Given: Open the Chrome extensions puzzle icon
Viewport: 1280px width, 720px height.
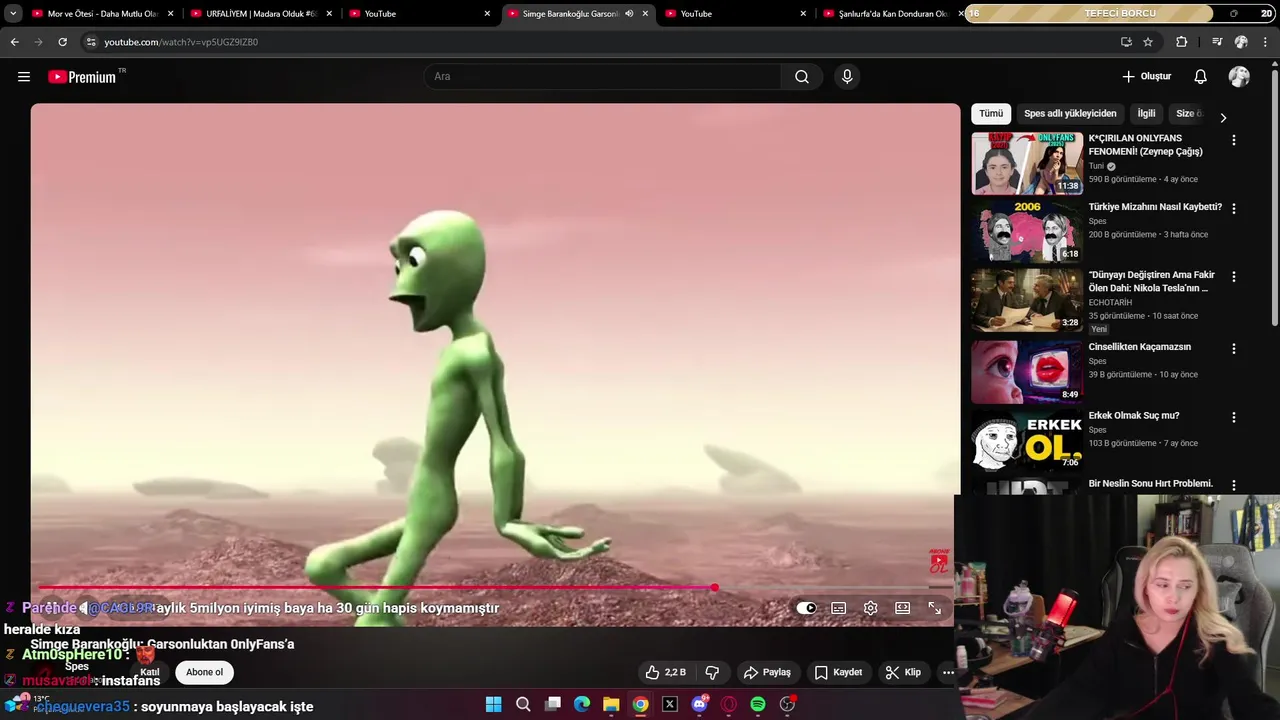Looking at the screenshot, I should (1182, 42).
